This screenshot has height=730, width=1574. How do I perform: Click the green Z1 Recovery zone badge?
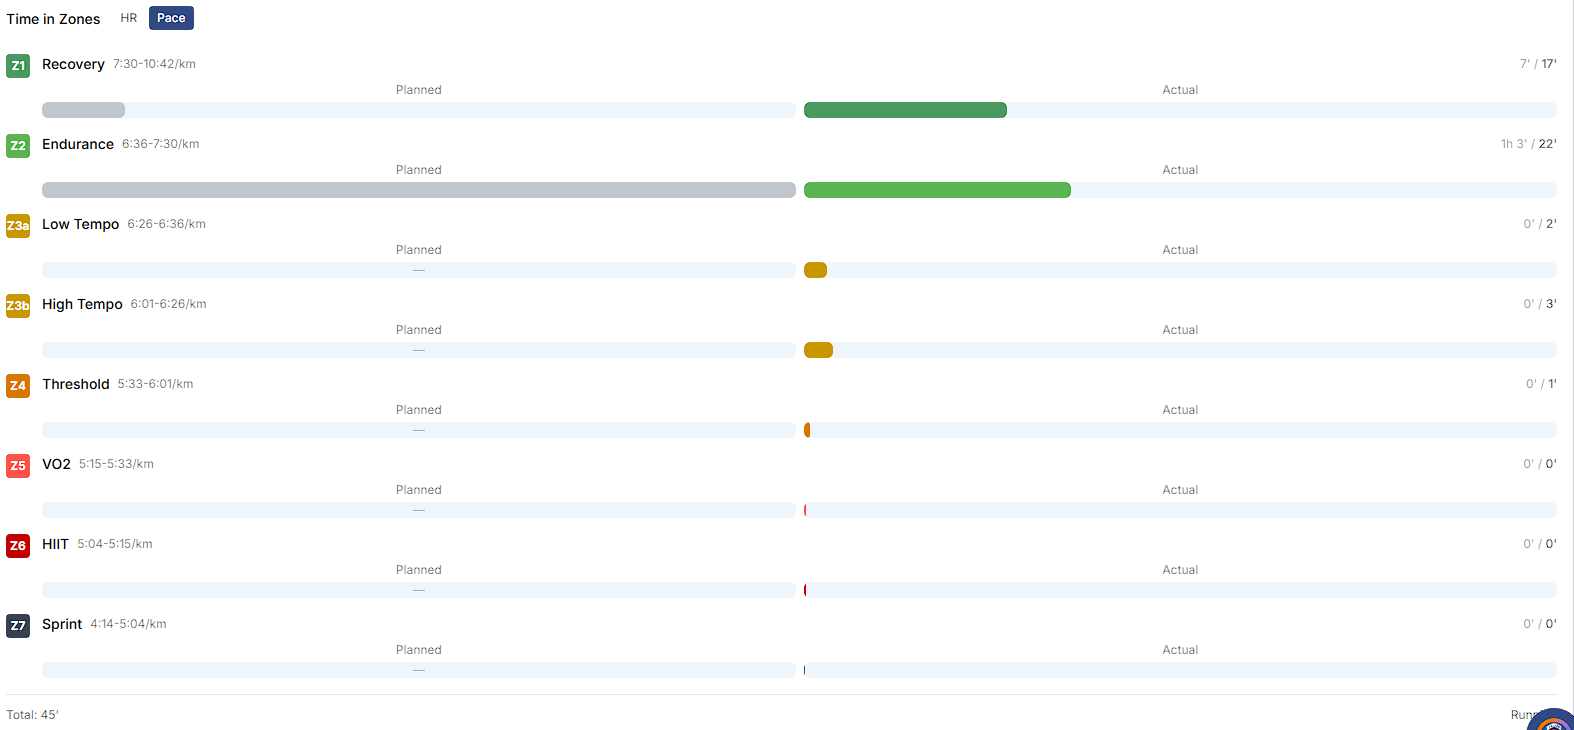18,66
